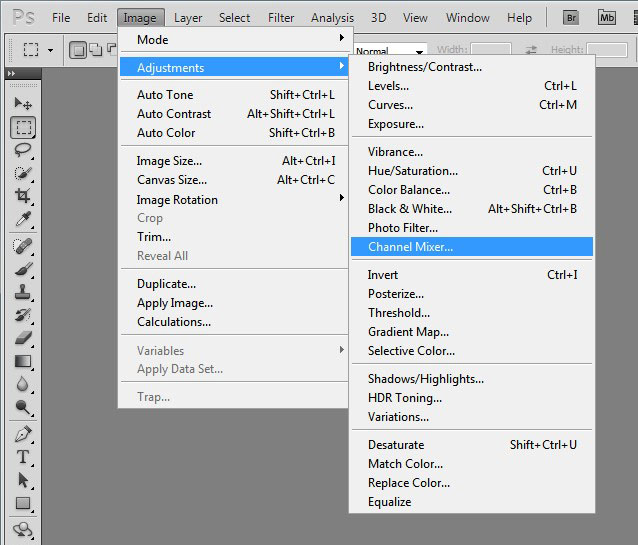The height and width of the screenshot is (545, 638).
Task: Open the Edit menu
Action: click(x=97, y=18)
